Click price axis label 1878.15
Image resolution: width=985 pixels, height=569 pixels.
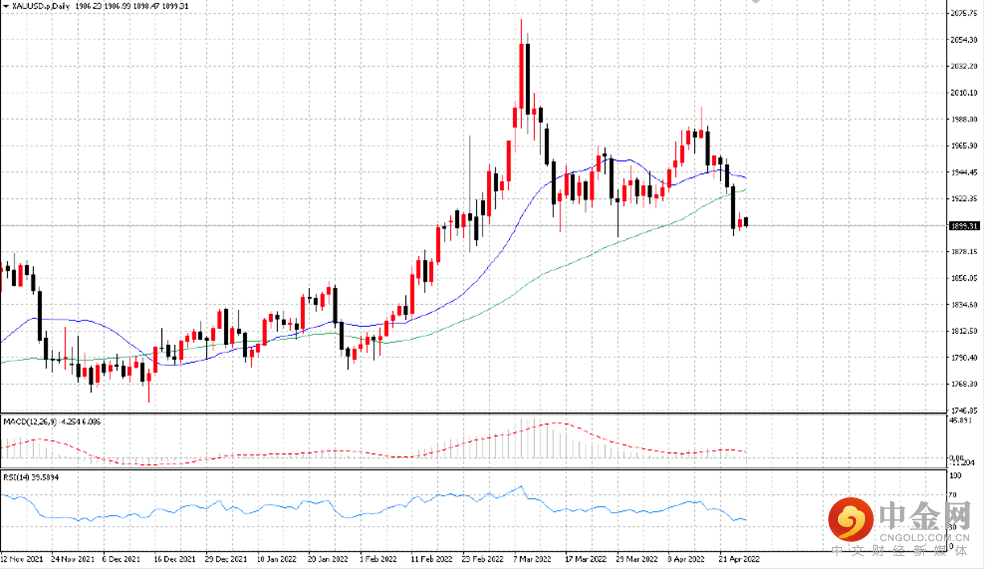[x=964, y=252]
